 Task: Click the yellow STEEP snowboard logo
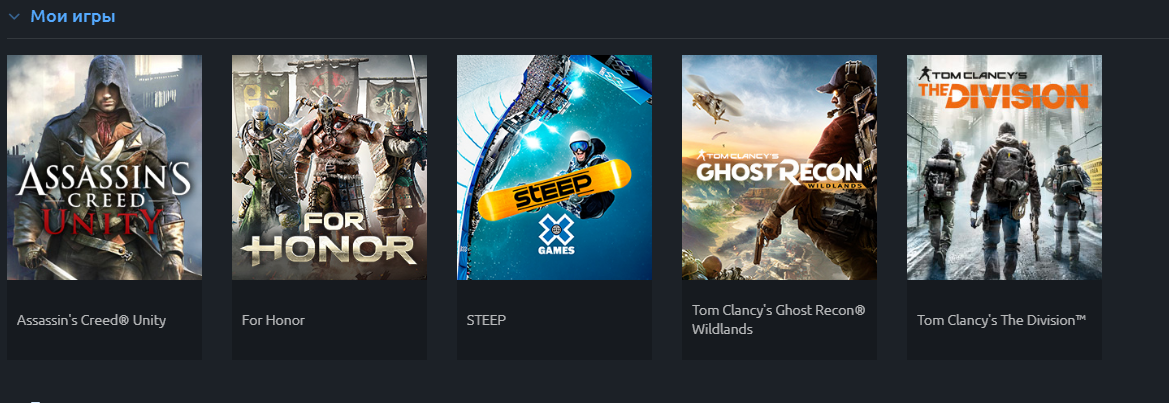point(554,188)
